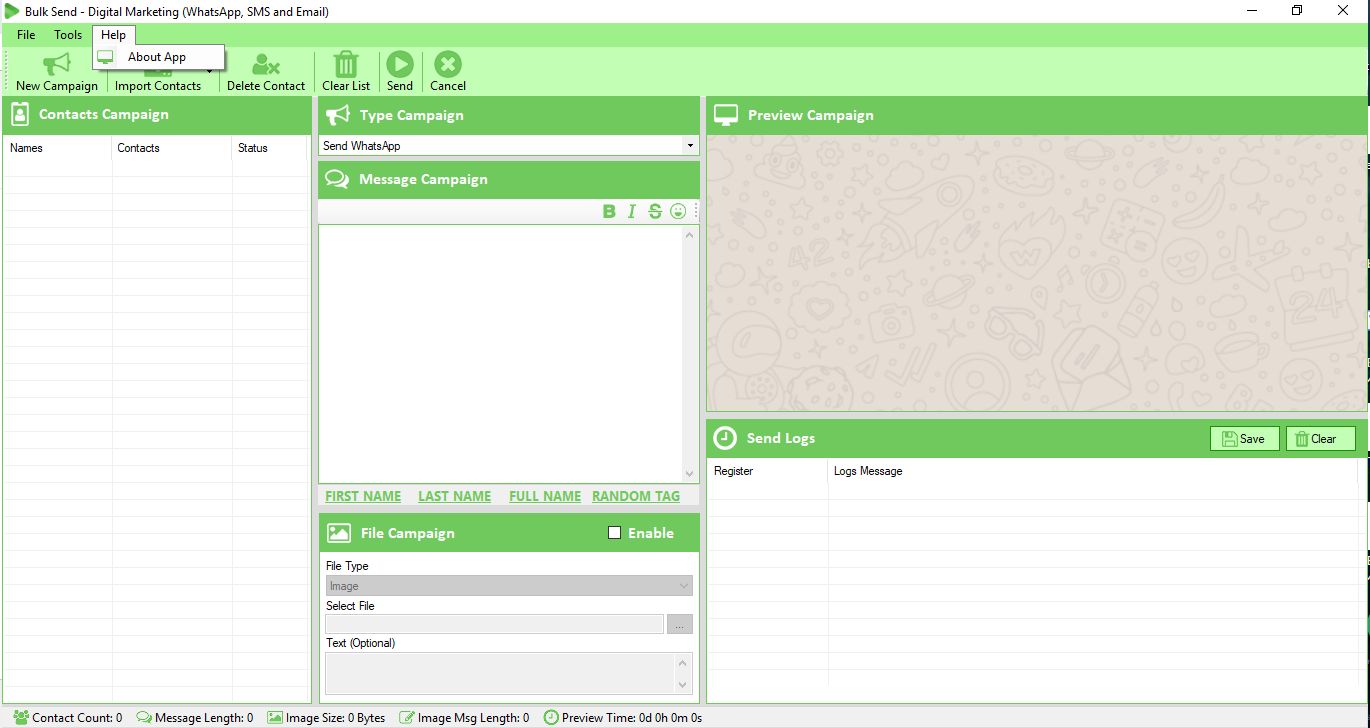Start a New Campaign from the toolbar
Viewport: 1370px width, 728px height.
[57, 72]
